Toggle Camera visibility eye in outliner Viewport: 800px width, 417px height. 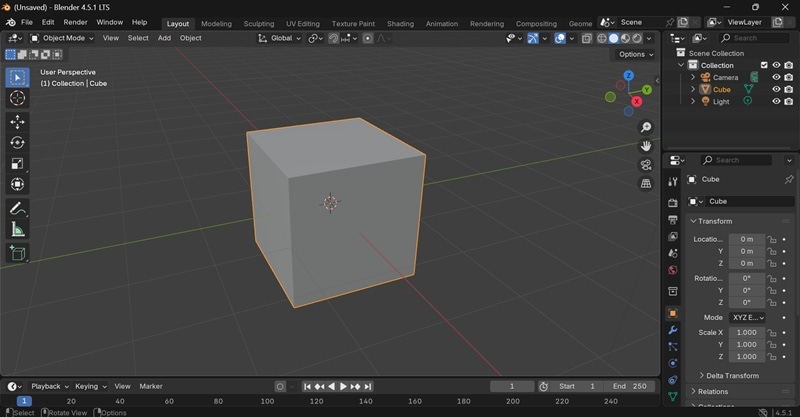coord(776,77)
